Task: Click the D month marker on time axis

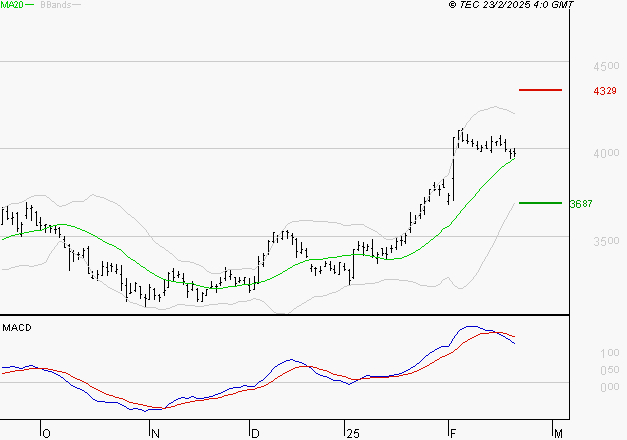Action: [255, 434]
